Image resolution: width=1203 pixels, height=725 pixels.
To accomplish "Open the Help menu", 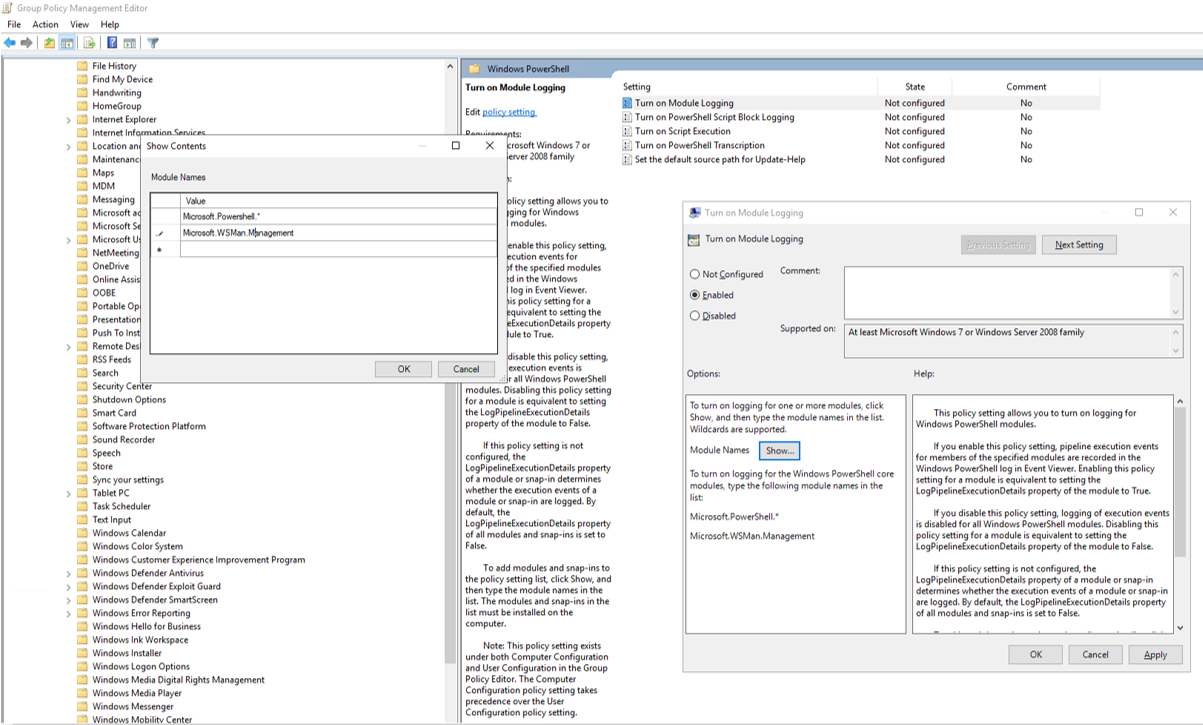I will pos(110,24).
